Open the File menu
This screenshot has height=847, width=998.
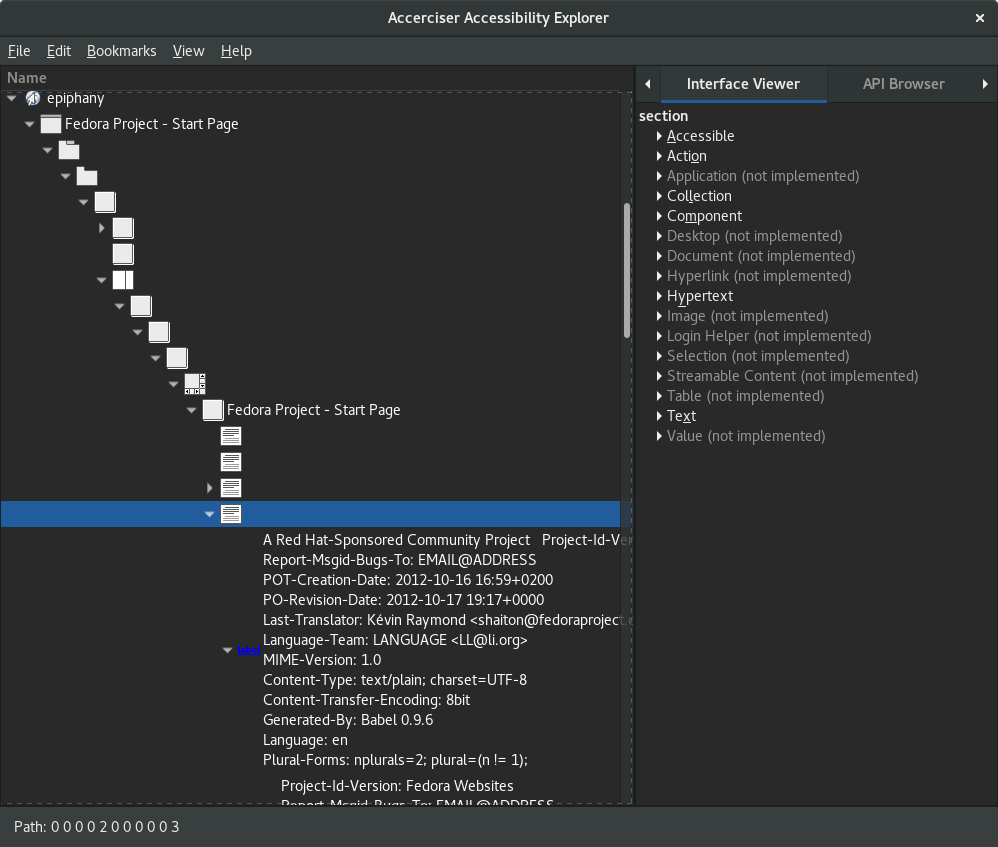pos(19,51)
